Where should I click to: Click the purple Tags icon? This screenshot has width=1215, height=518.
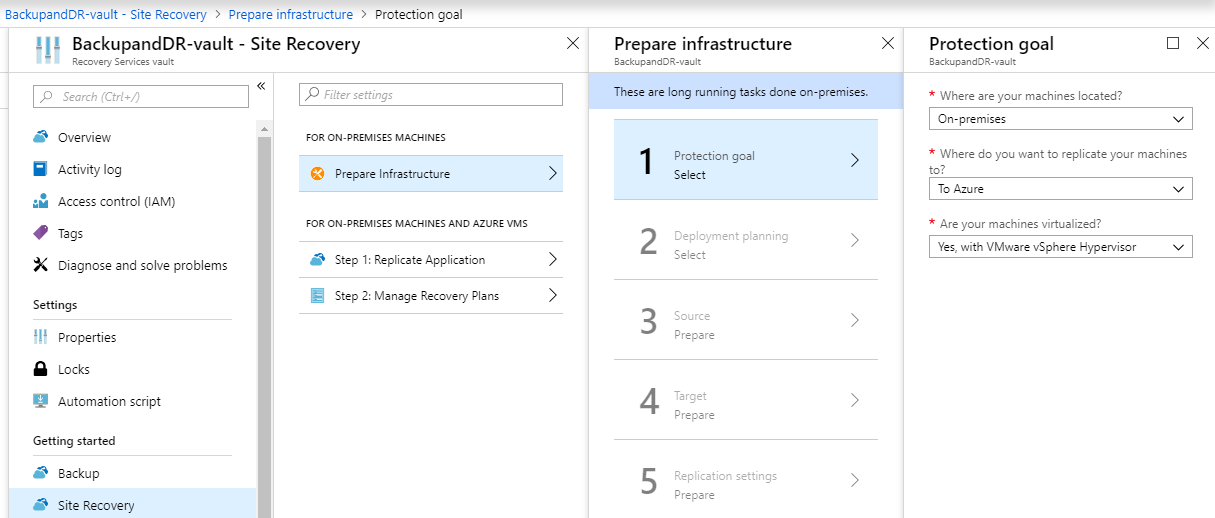pos(40,233)
